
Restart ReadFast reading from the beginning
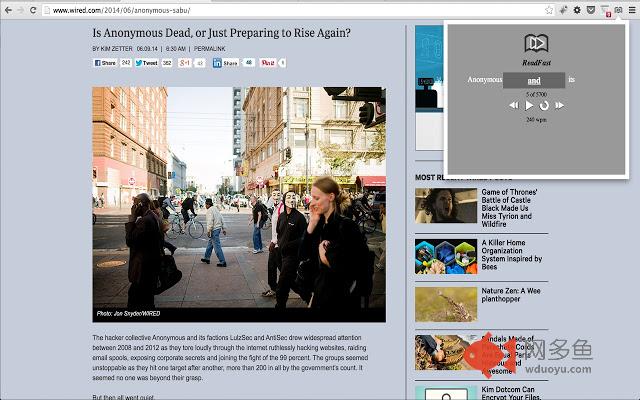pos(544,106)
